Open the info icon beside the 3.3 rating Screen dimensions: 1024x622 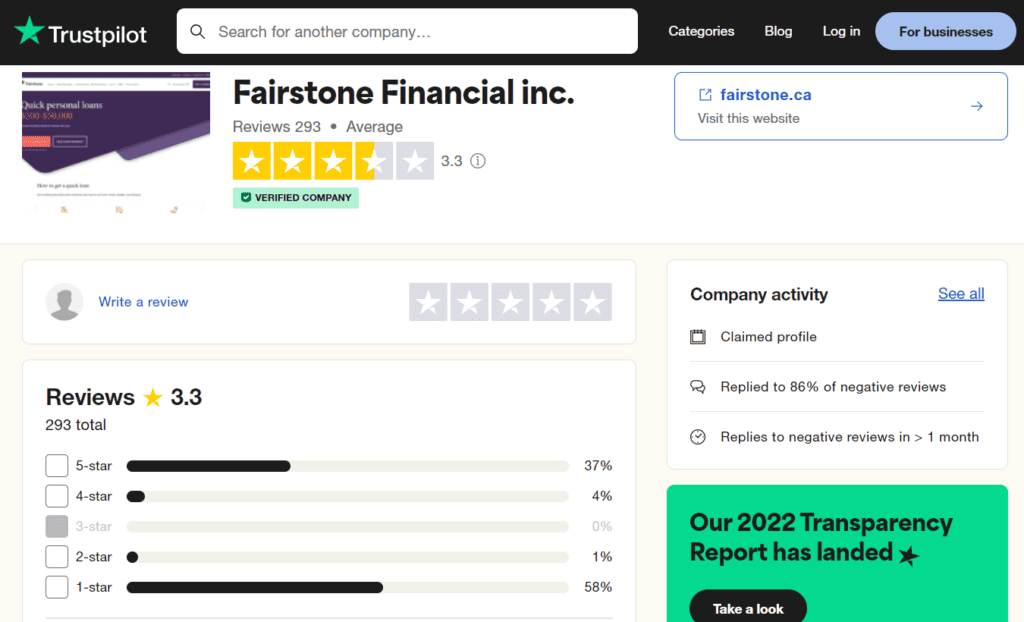478,161
